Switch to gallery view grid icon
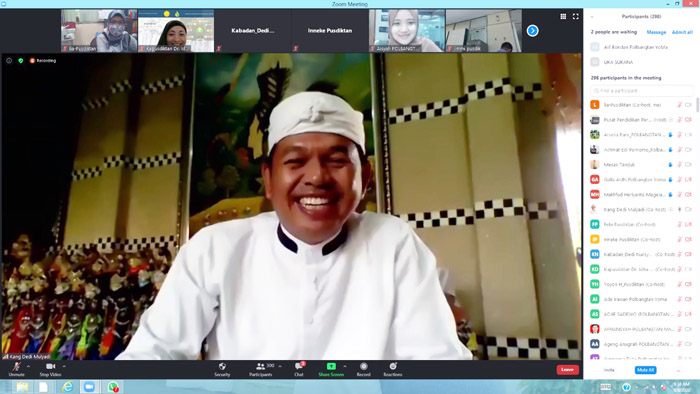700x394 pixels. coord(563,17)
